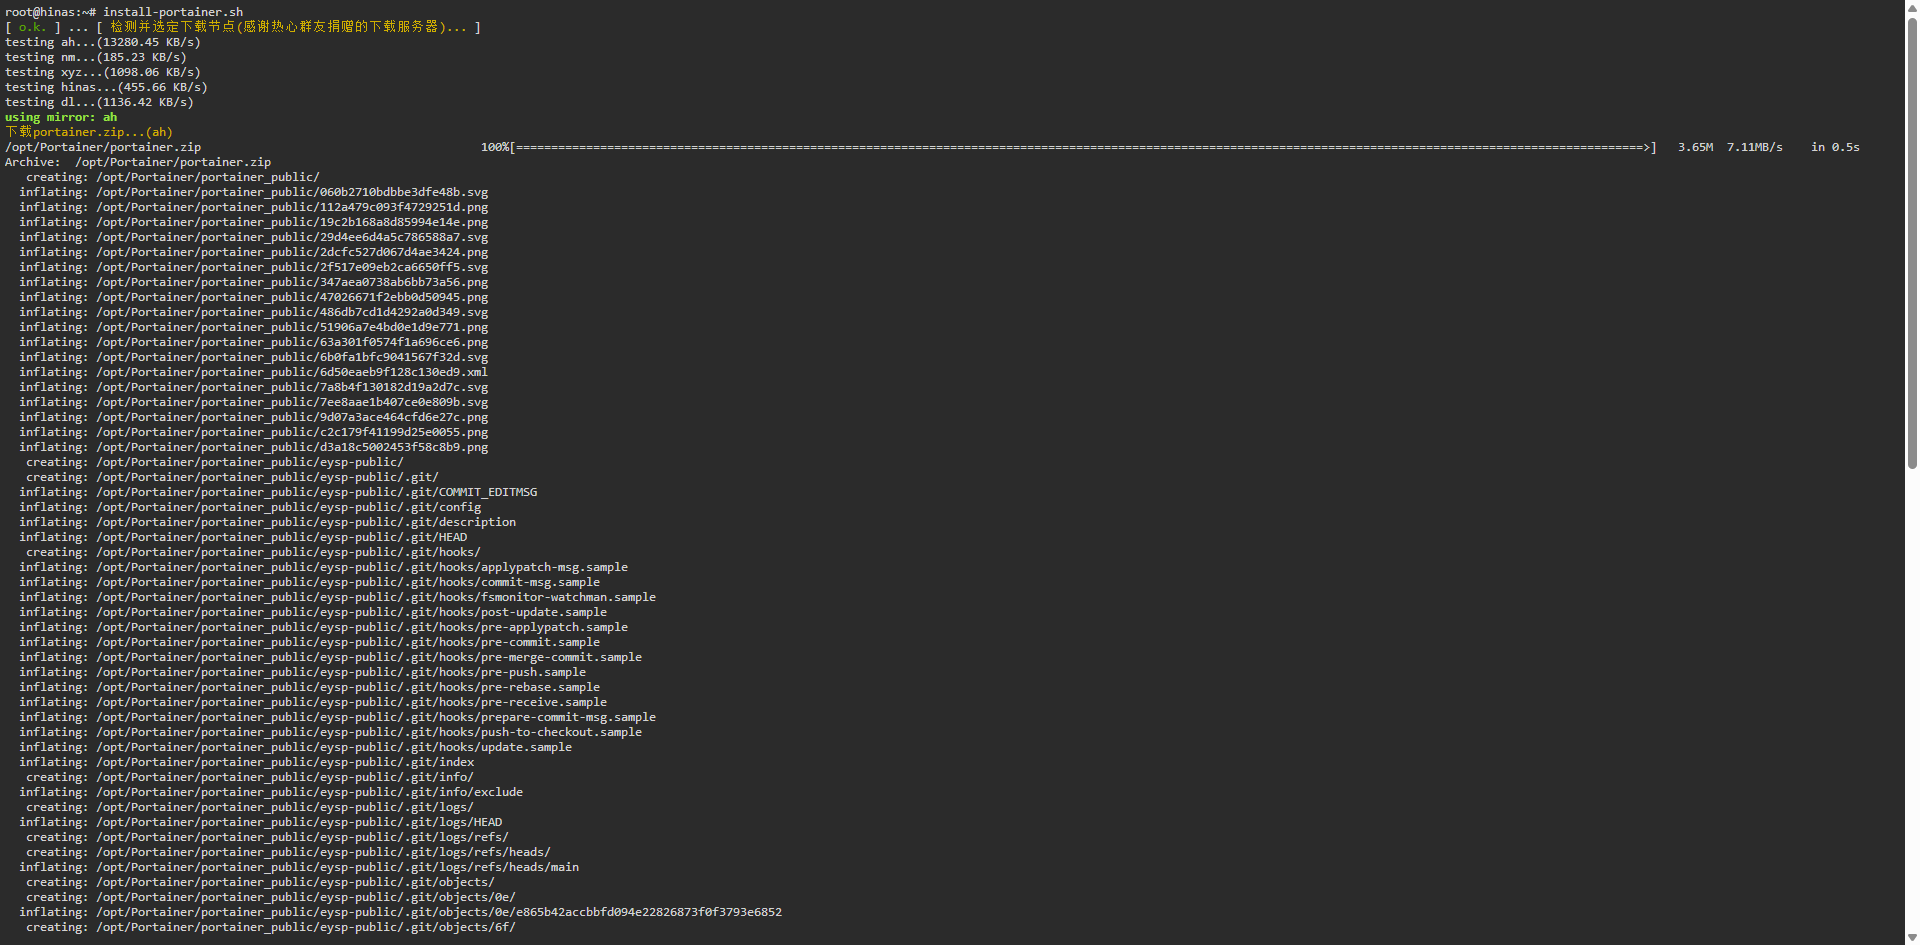Click the vertical scrollbar thumb

[1912, 240]
